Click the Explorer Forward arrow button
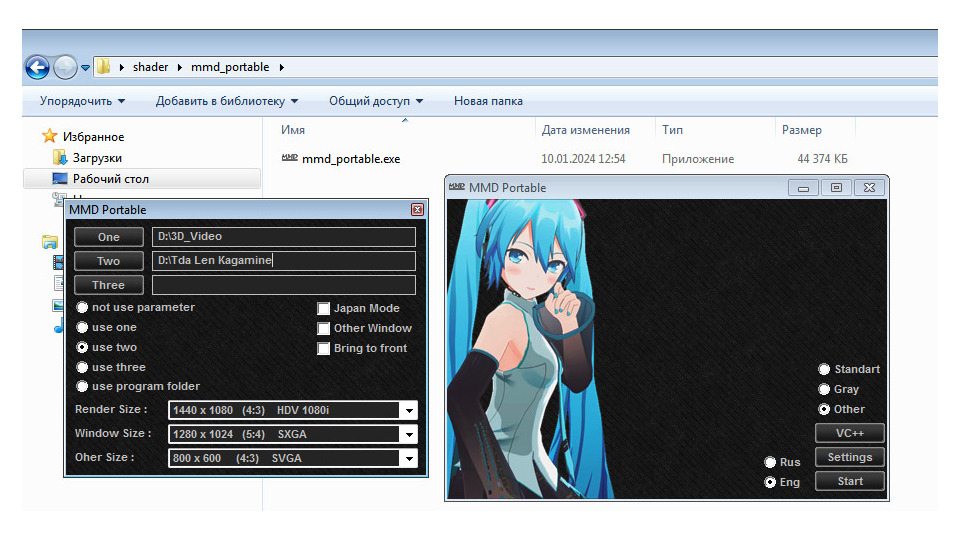The width and height of the screenshot is (960, 540). tap(65, 67)
